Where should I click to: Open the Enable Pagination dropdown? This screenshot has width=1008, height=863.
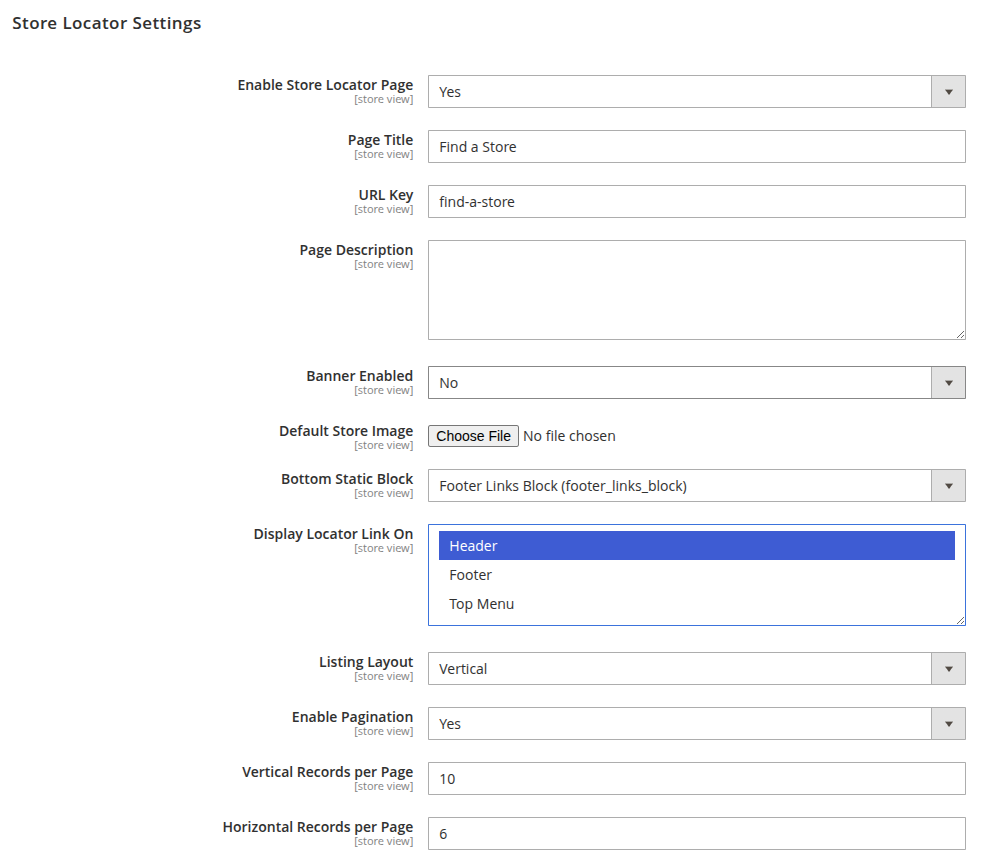click(696, 723)
